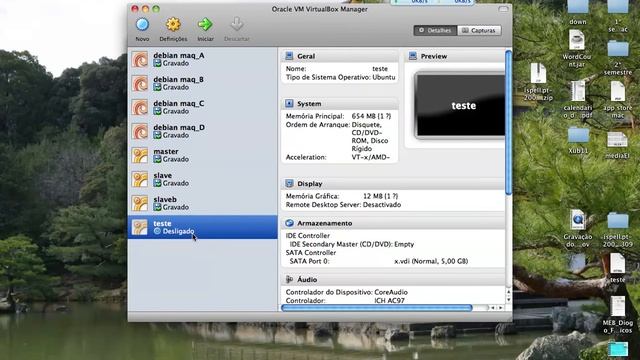Screen dimensions: 640x360
Task: Click the Descartar discard icon
Action: coord(237,24)
